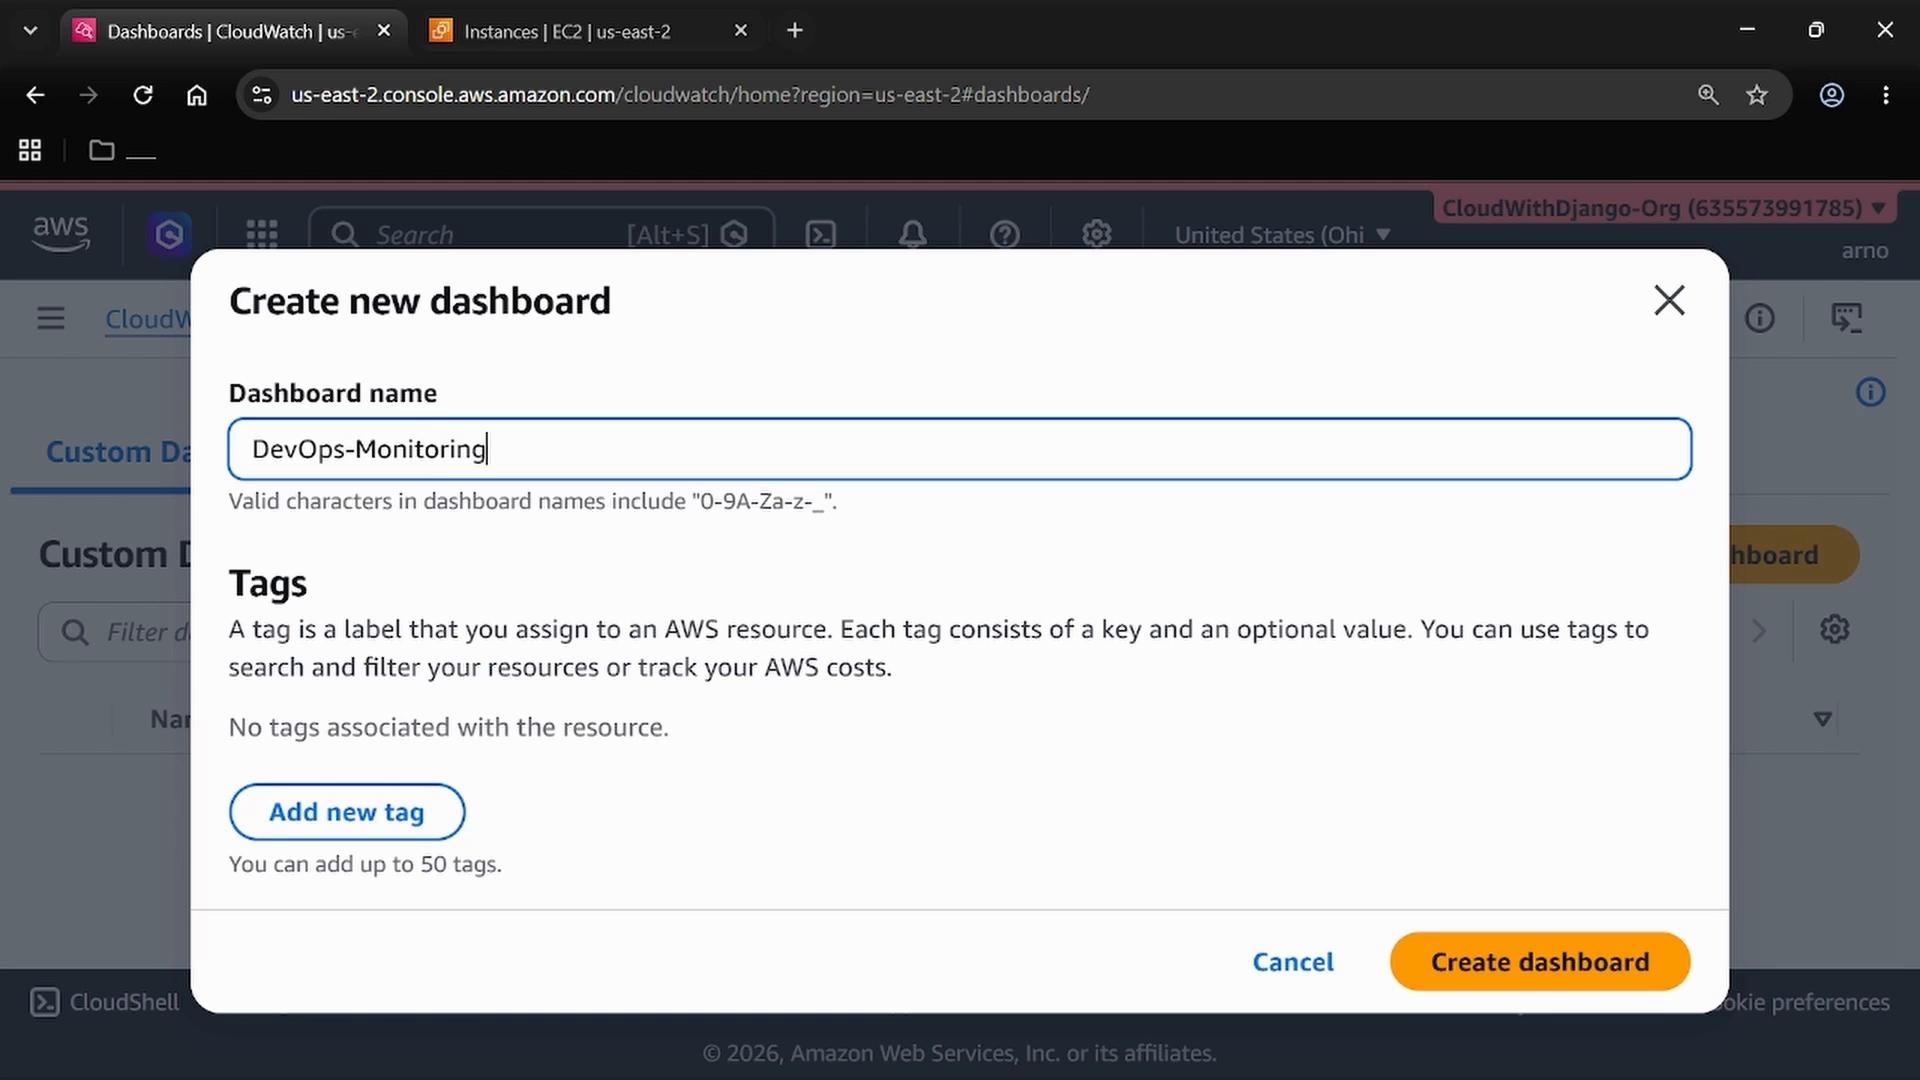Open the Amazon Q icon beside AWS logo
The width and height of the screenshot is (1920, 1080).
pyautogui.click(x=169, y=234)
